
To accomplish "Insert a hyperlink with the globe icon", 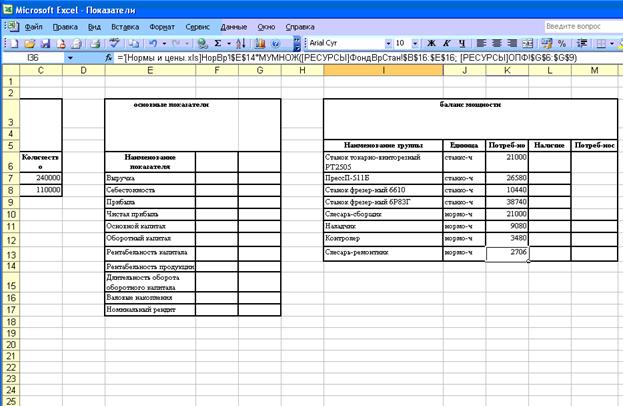I will point(202,43).
